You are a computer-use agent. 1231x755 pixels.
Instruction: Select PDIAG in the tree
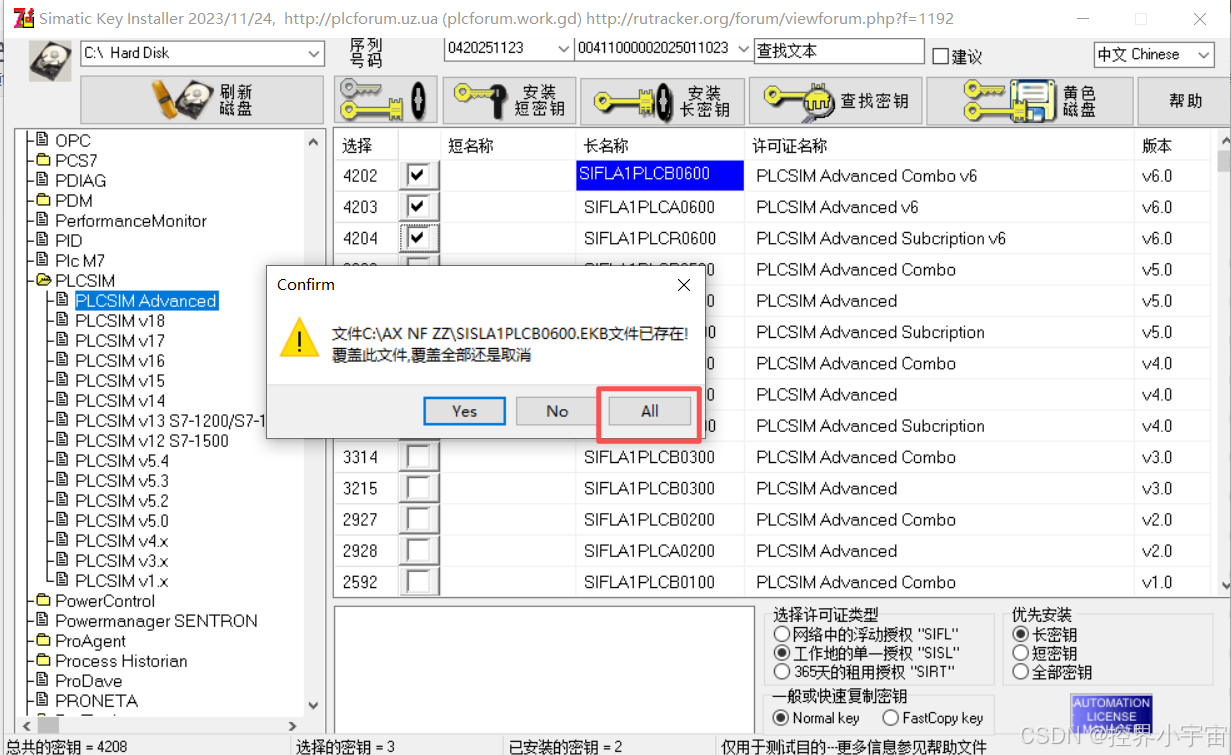click(80, 181)
